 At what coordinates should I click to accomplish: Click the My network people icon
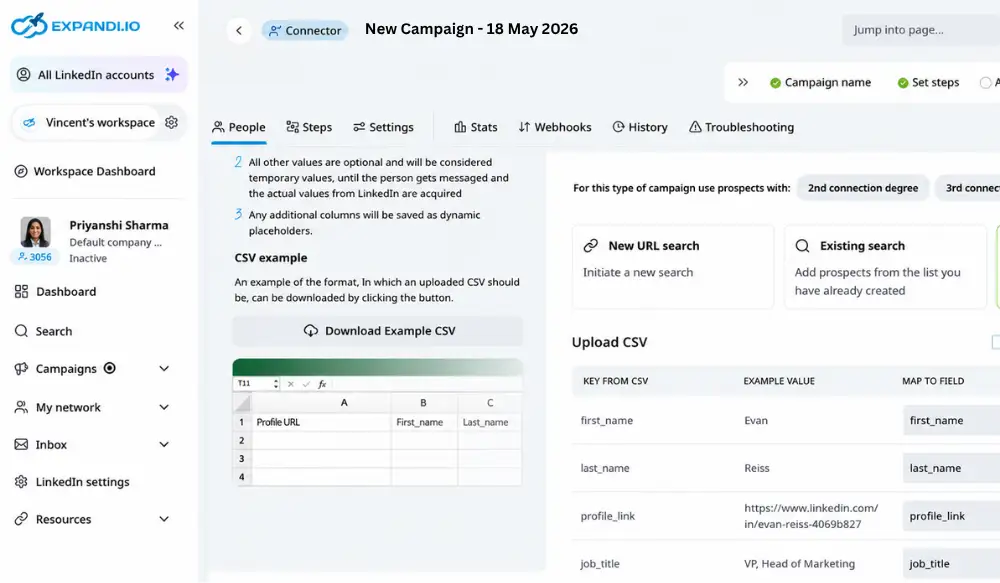pos(21,407)
